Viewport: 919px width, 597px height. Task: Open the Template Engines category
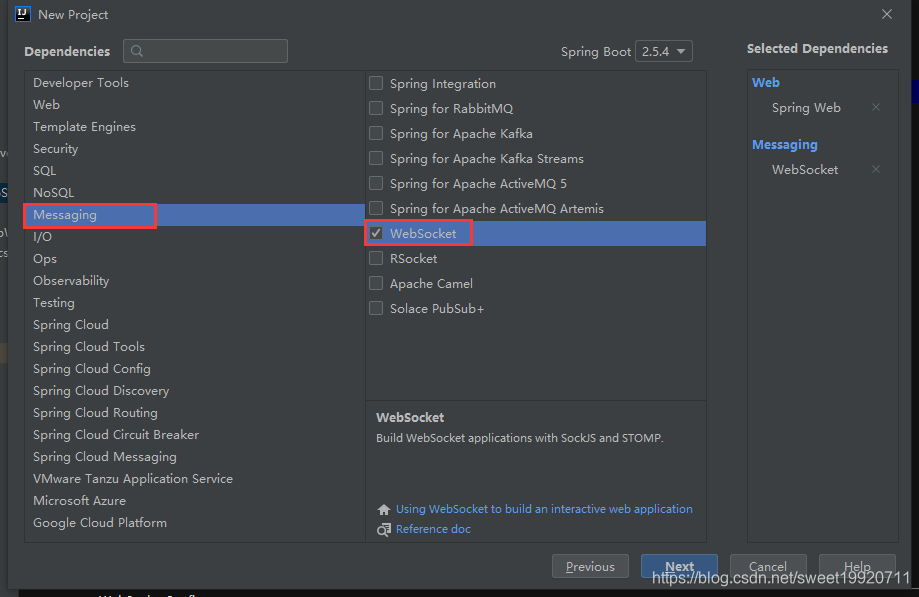tap(195, 127)
